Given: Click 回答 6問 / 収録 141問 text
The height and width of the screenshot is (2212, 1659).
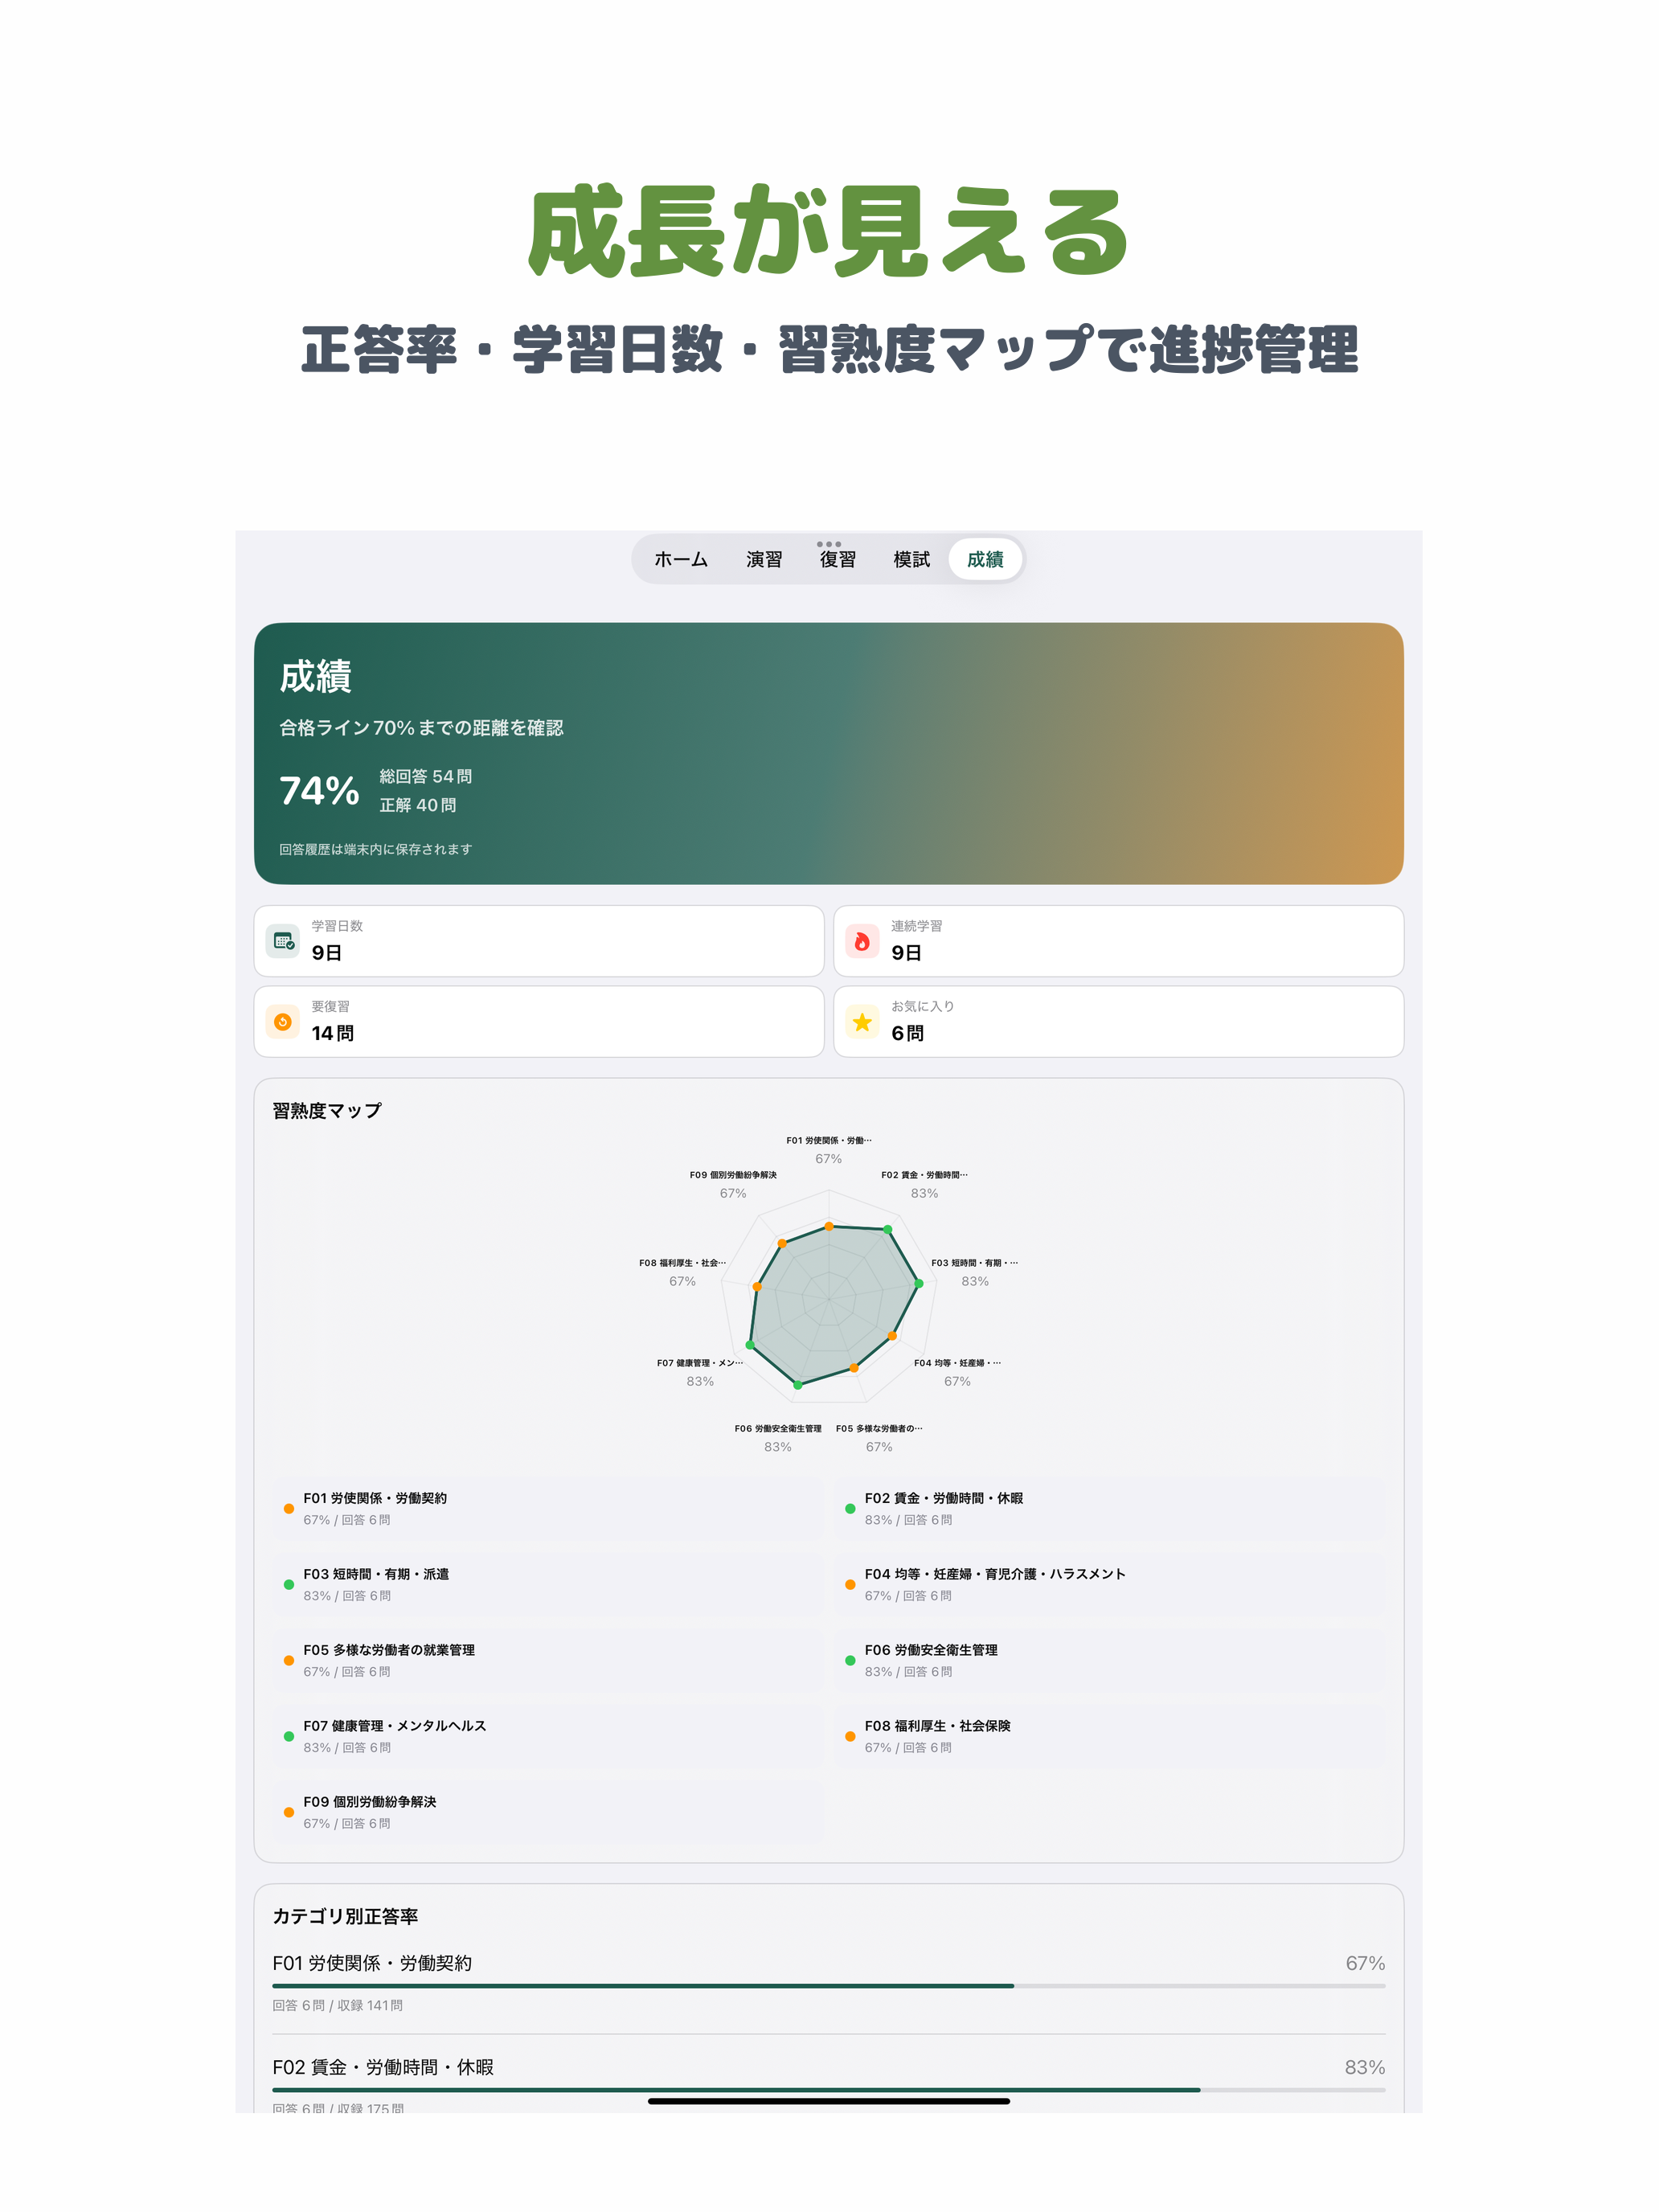Looking at the screenshot, I should (x=338, y=2005).
